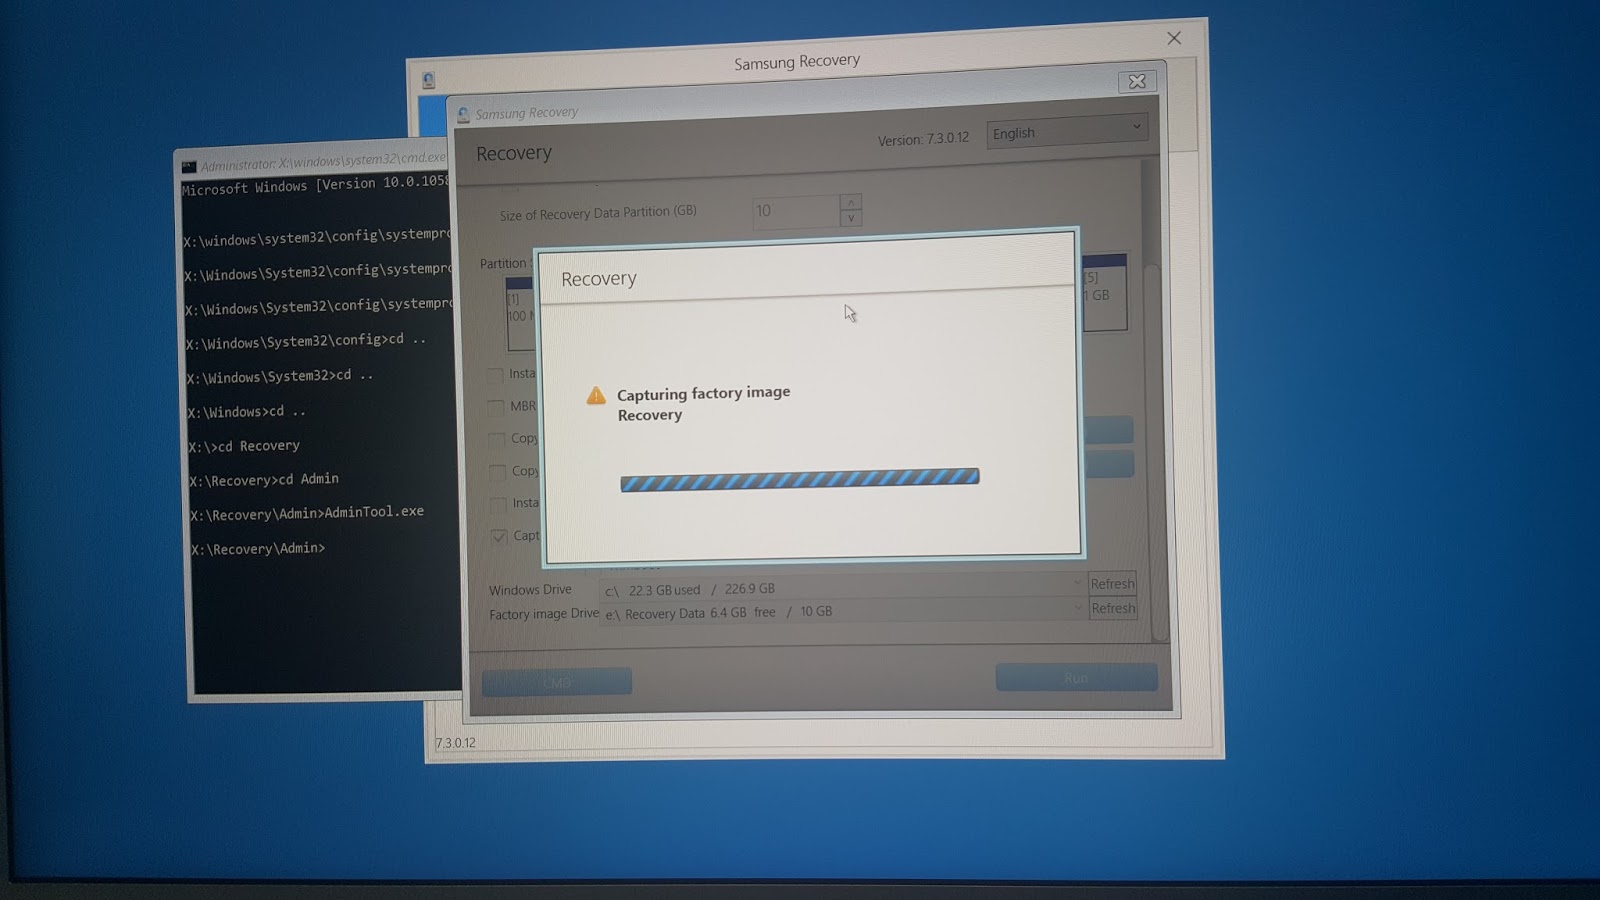This screenshot has width=1600, height=900.
Task: Close the inner Samsung Recovery window
Action: pyautogui.click(x=1137, y=81)
